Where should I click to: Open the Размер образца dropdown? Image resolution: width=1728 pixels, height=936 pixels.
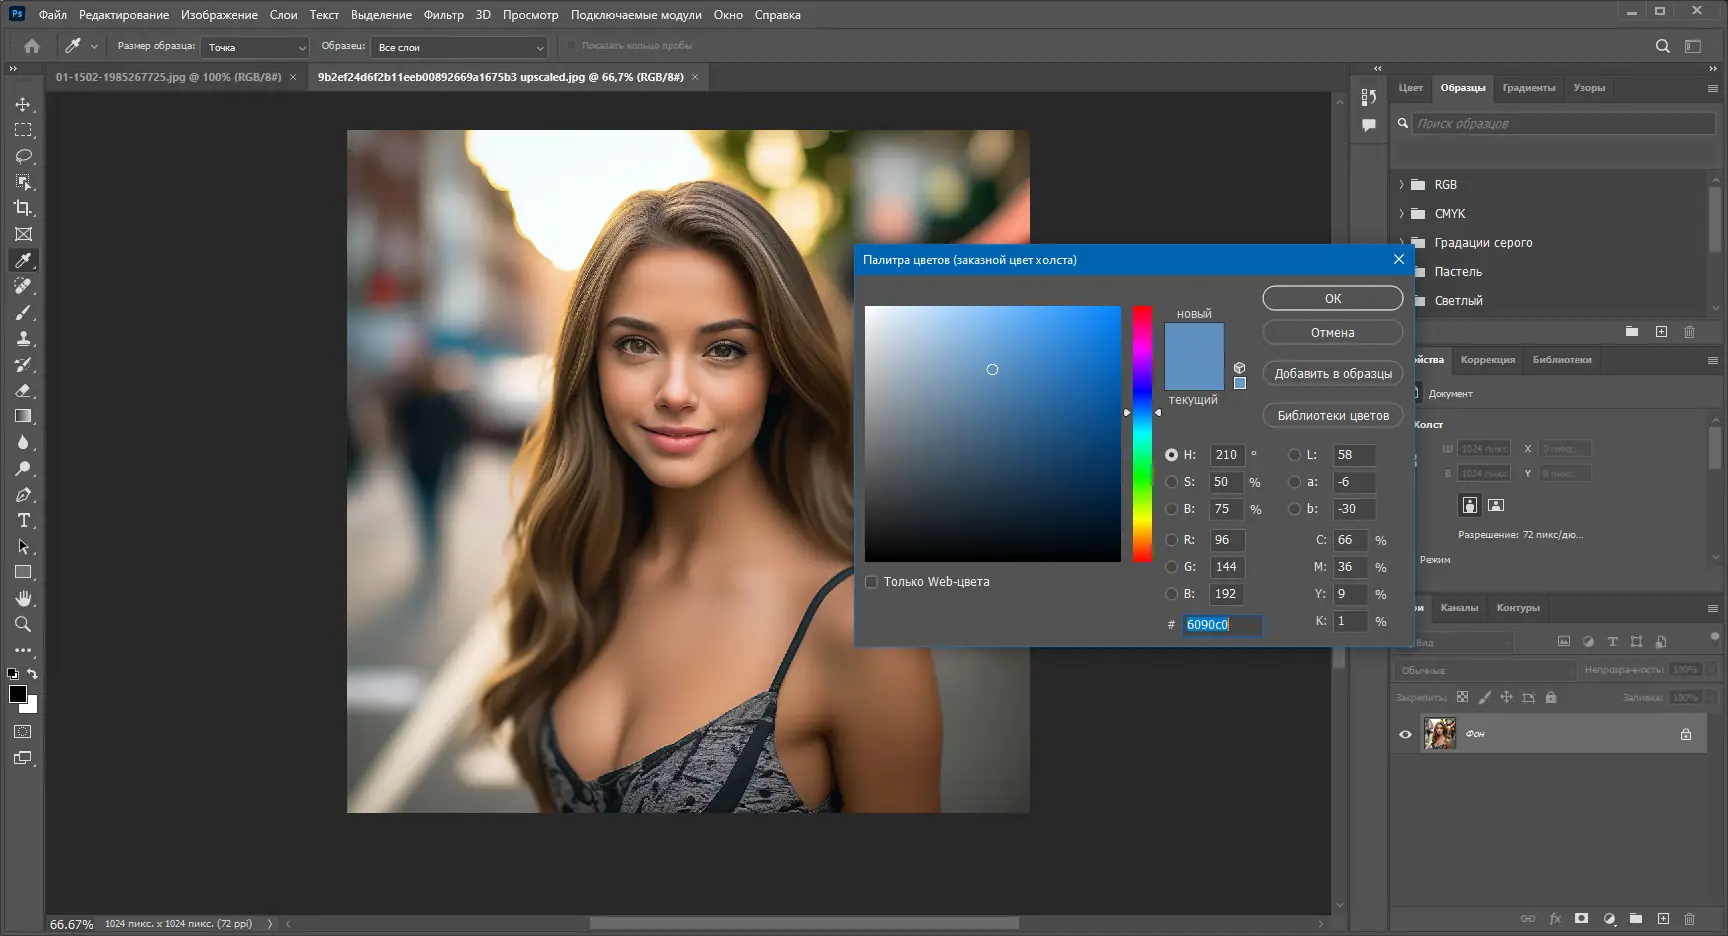(x=254, y=46)
